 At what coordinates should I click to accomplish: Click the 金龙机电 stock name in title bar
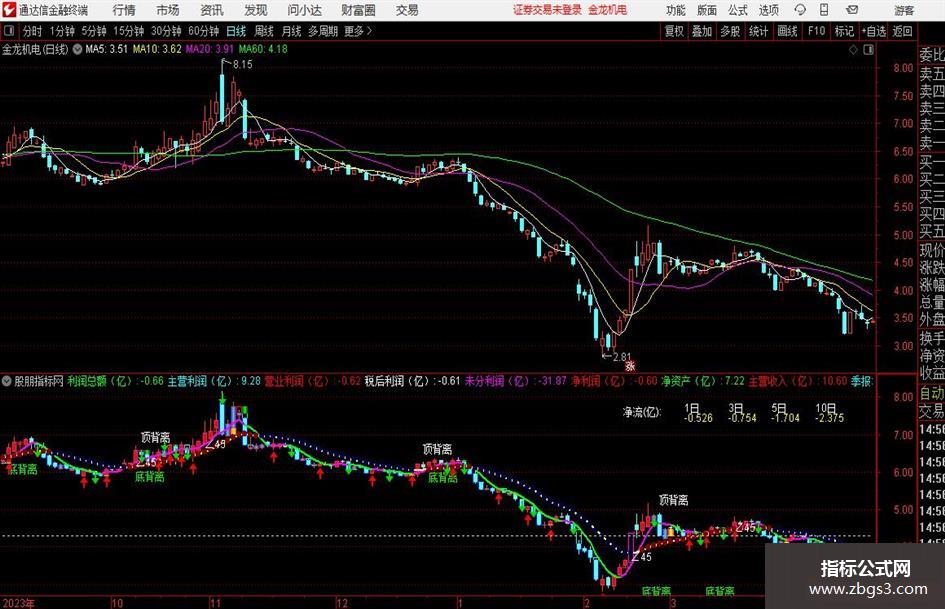tap(608, 10)
